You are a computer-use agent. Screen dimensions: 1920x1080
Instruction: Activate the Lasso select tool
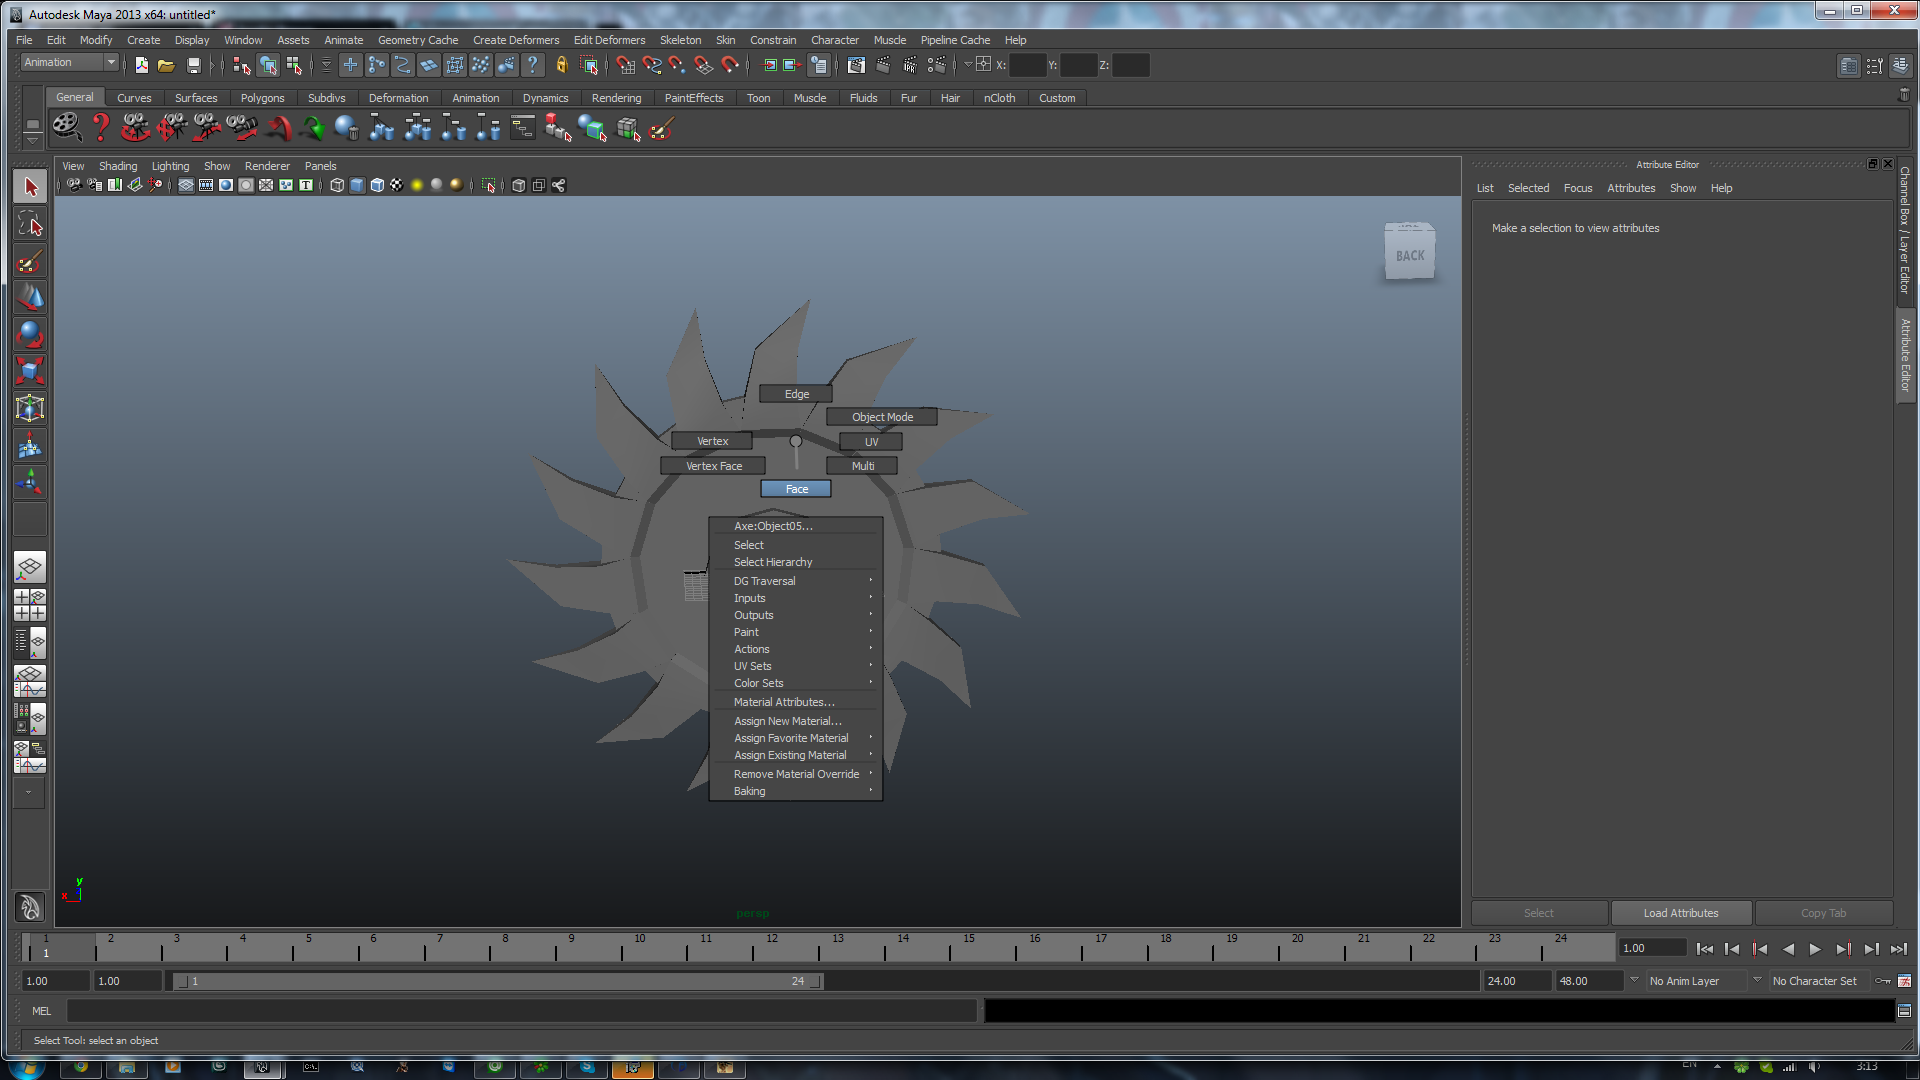tap(30, 224)
